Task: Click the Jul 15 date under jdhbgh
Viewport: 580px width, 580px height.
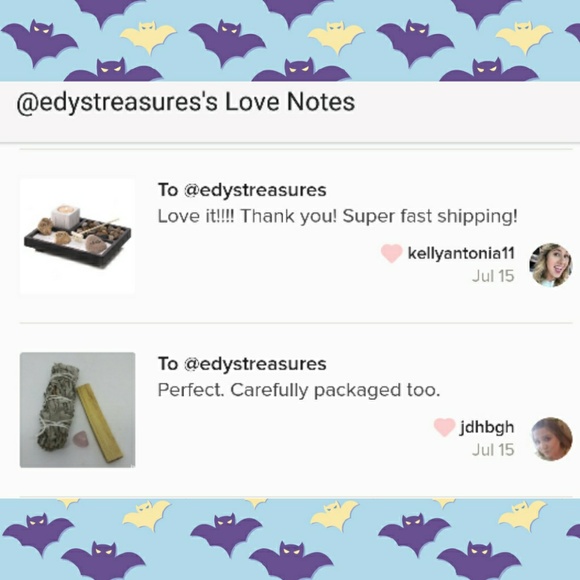Action: click(x=493, y=450)
